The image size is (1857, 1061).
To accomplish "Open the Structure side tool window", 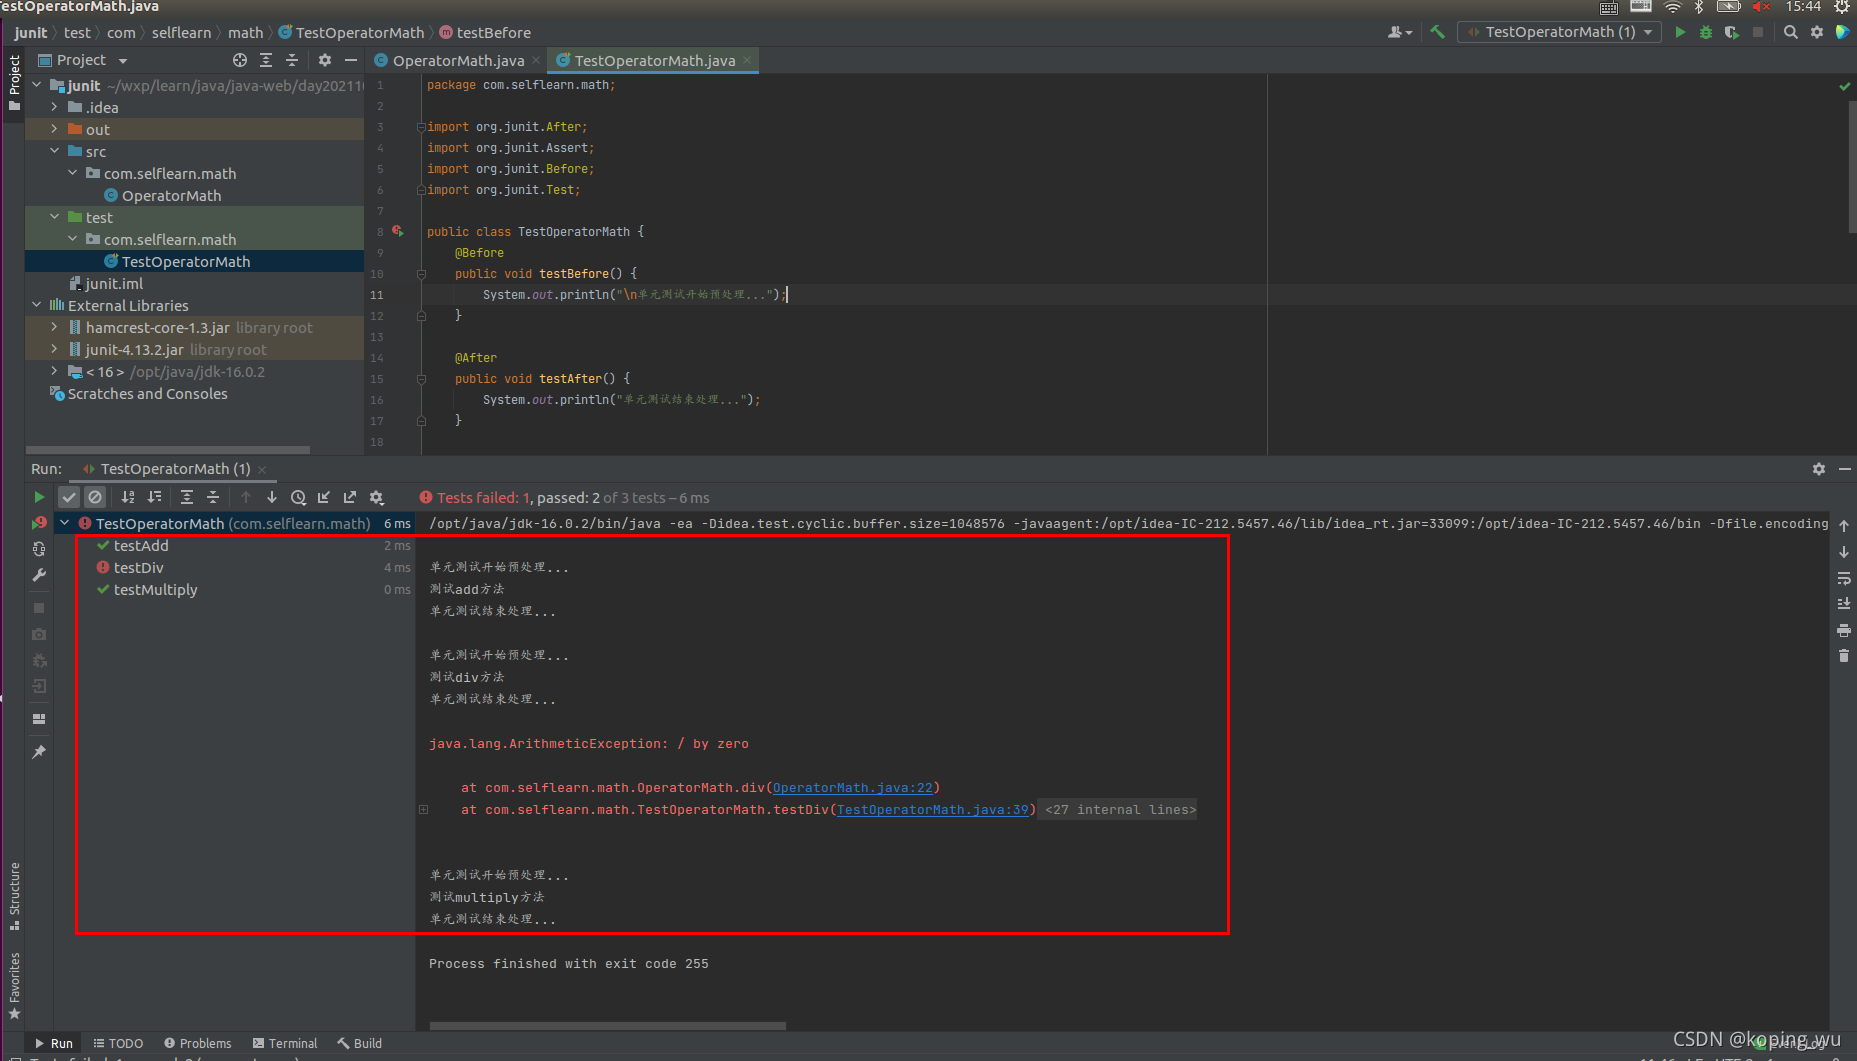I will click(x=14, y=895).
